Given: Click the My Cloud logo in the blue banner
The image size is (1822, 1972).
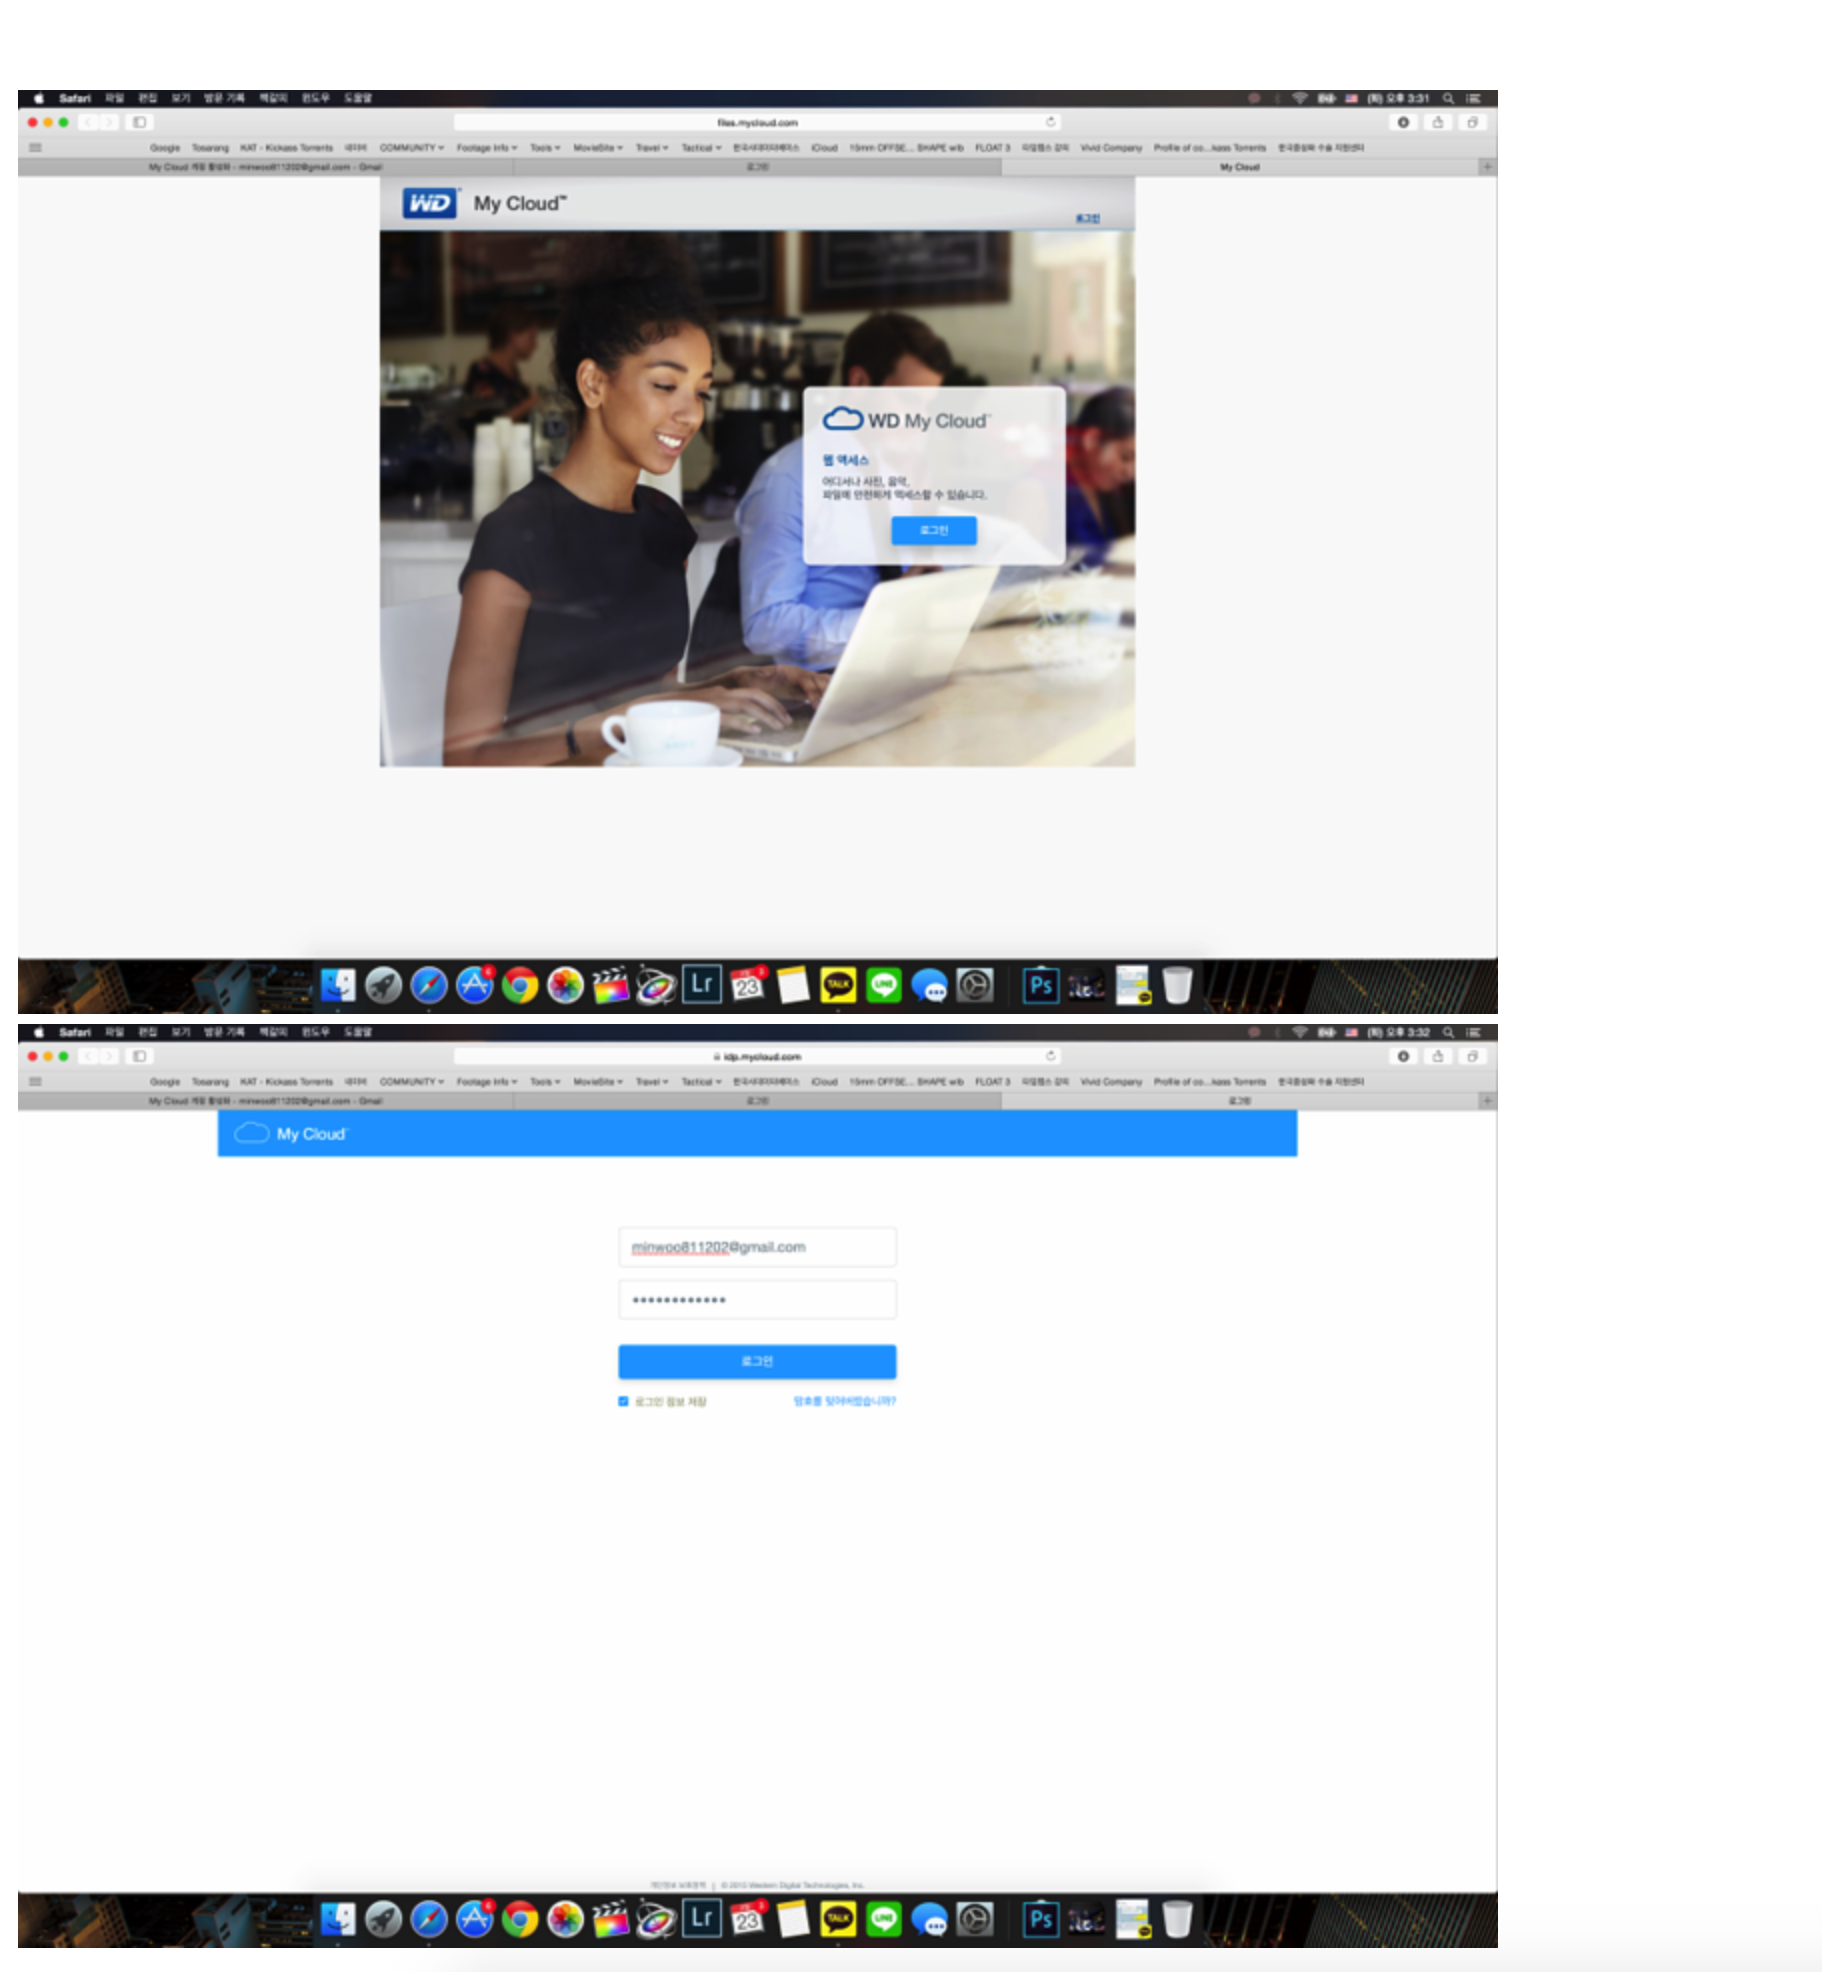Looking at the screenshot, I should [291, 1133].
